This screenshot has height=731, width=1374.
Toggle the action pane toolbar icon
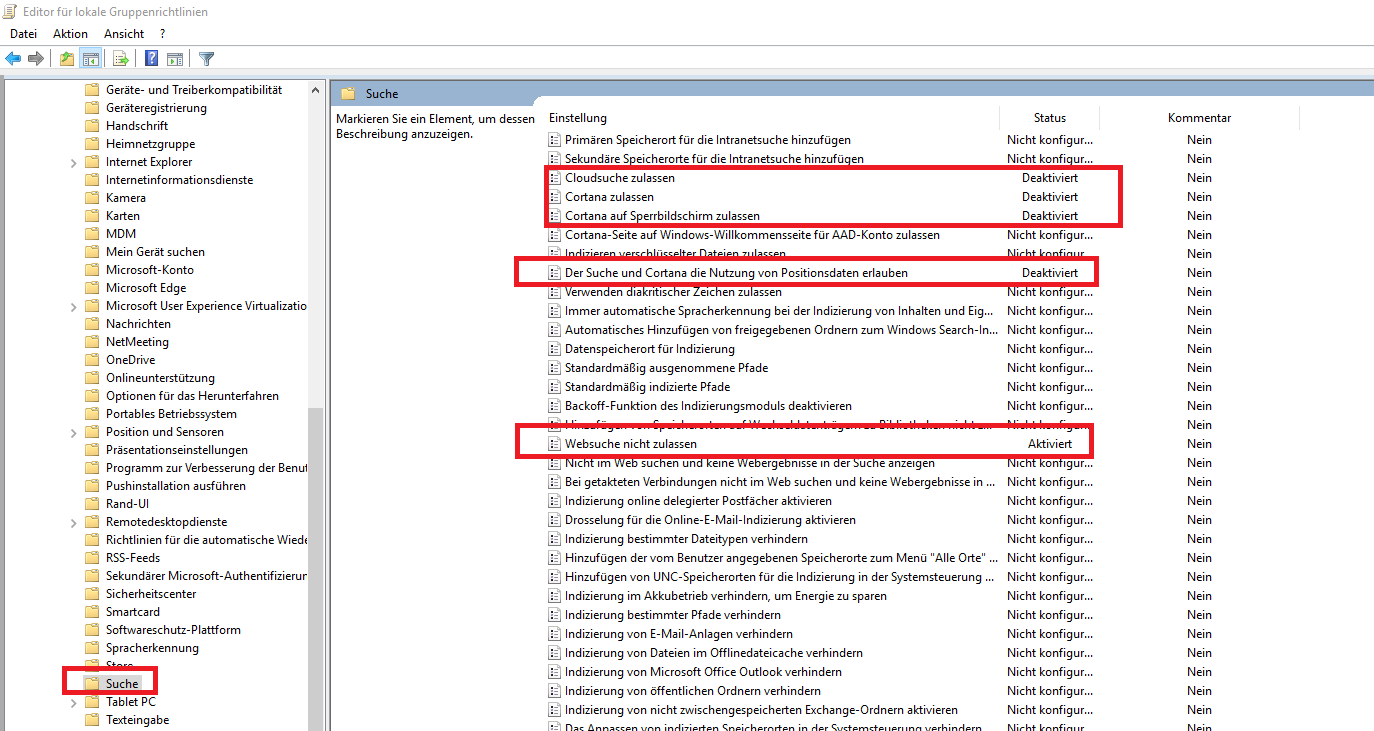pos(175,58)
